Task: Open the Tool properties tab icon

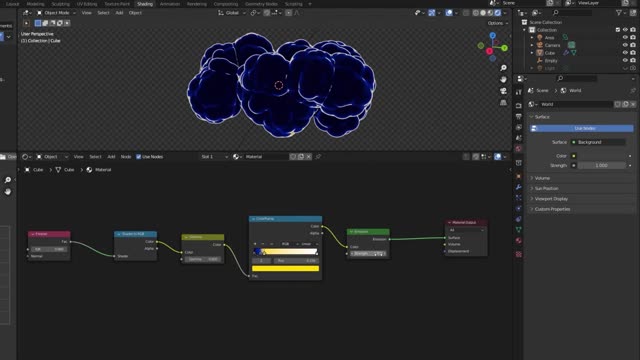Action: point(518,92)
